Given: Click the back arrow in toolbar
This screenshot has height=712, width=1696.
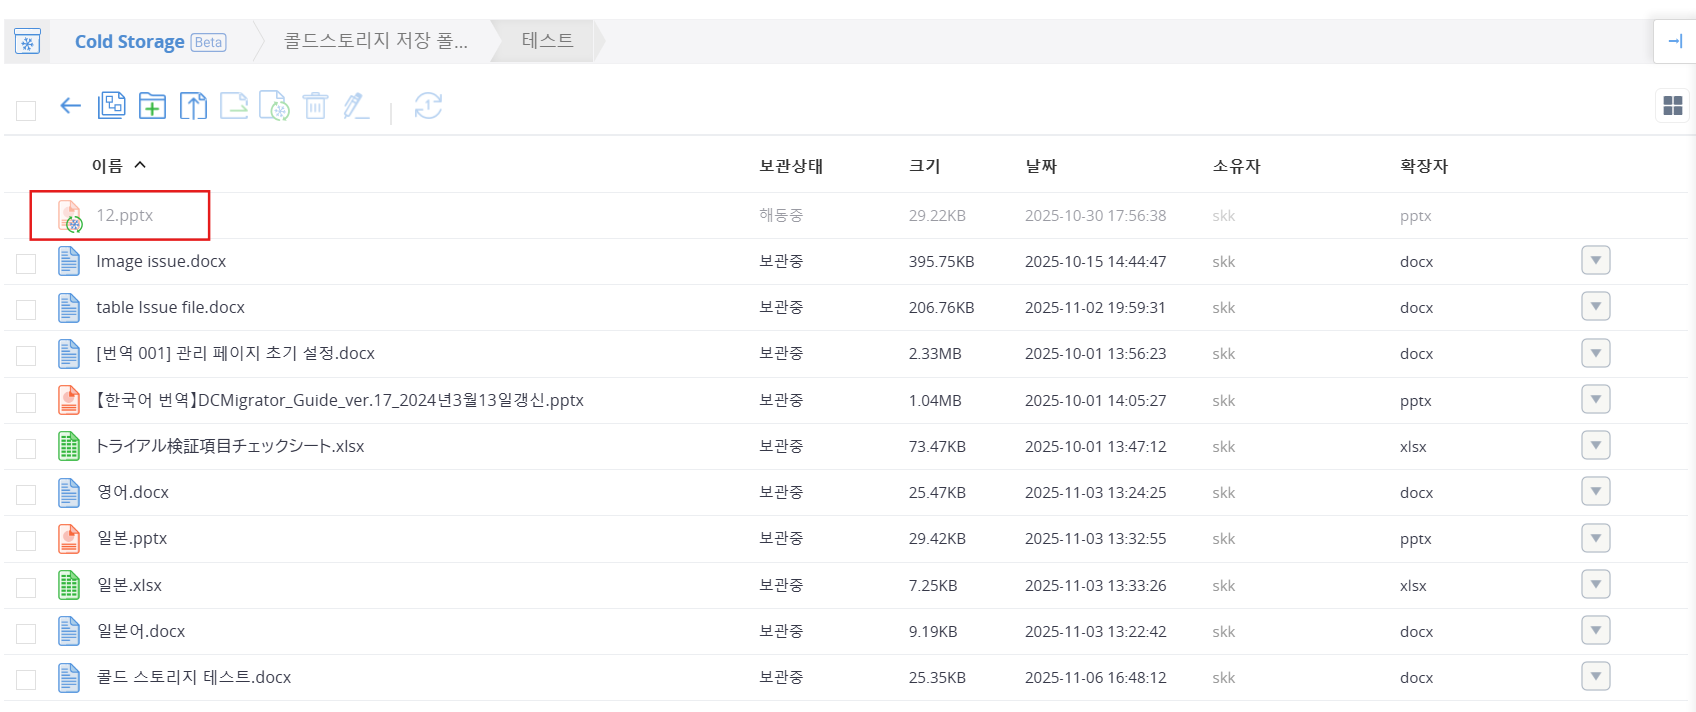Looking at the screenshot, I should (x=70, y=106).
